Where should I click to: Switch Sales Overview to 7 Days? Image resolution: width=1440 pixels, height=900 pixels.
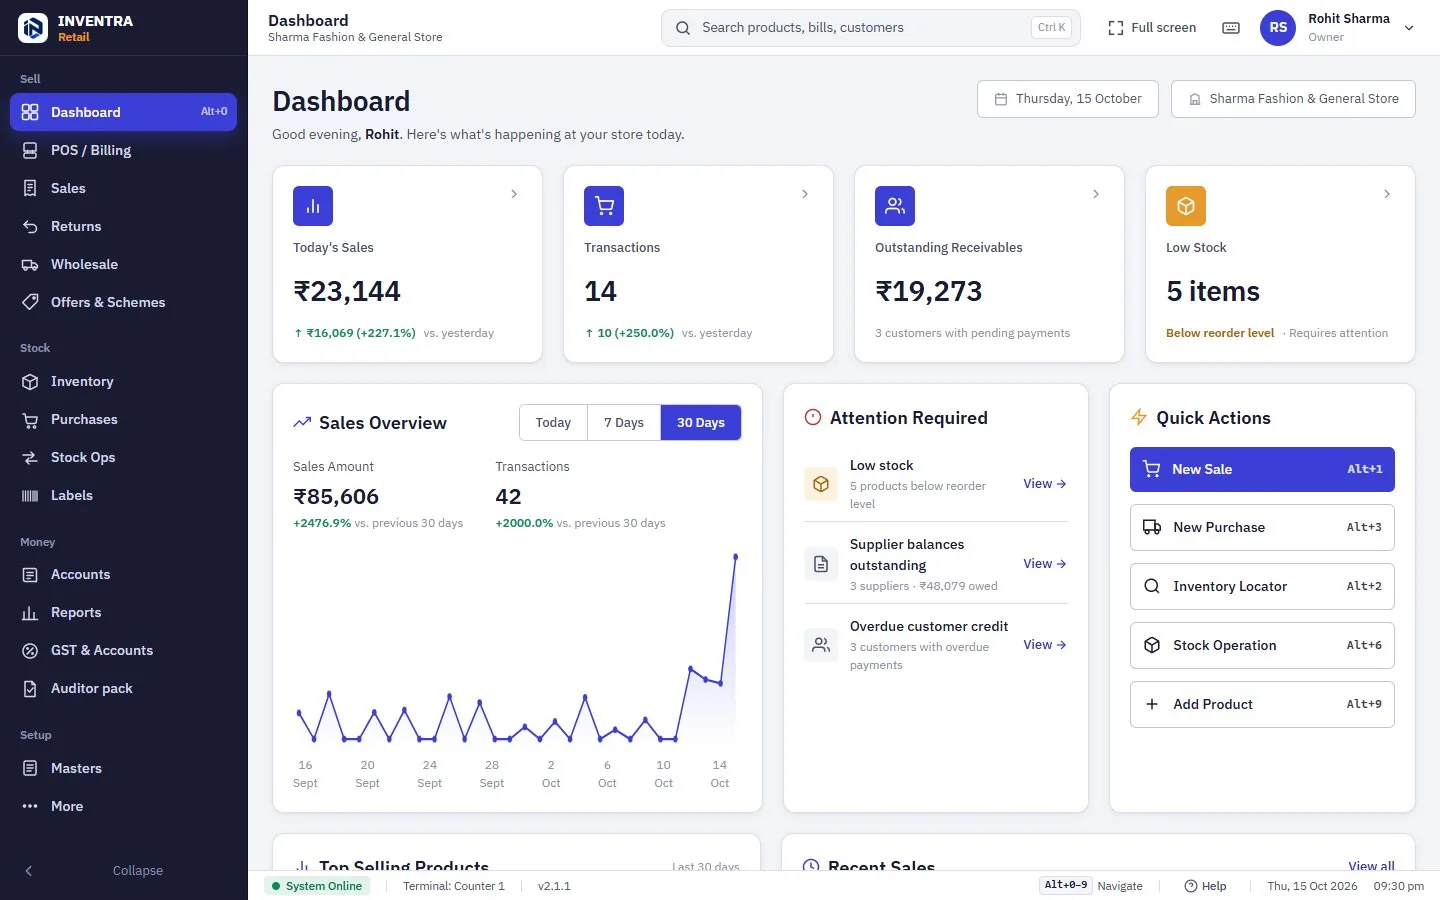[x=624, y=423]
